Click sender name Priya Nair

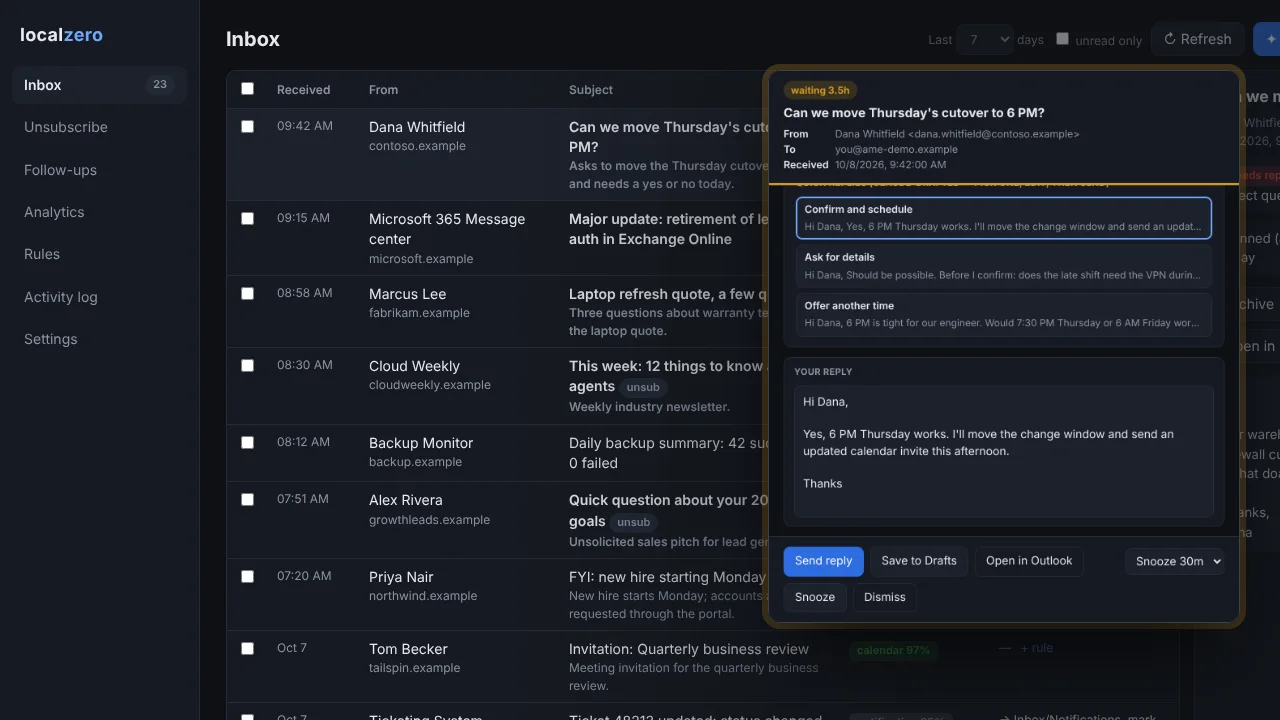click(401, 577)
